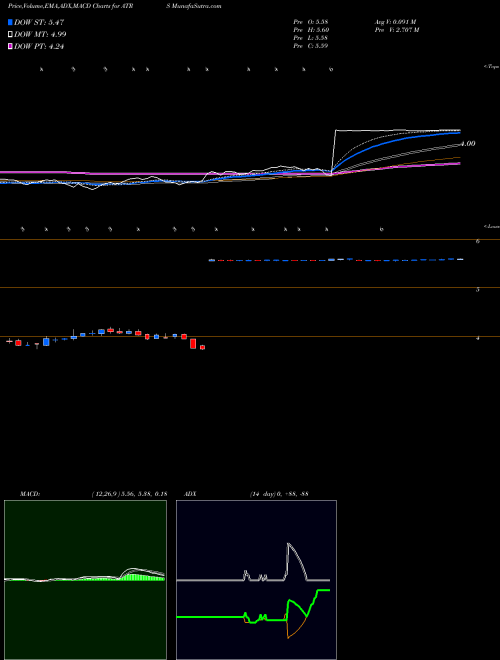This screenshot has width=500, height=660.
Task: Select the 'DOW MT: 4.99' legend text
Action: point(40,35)
